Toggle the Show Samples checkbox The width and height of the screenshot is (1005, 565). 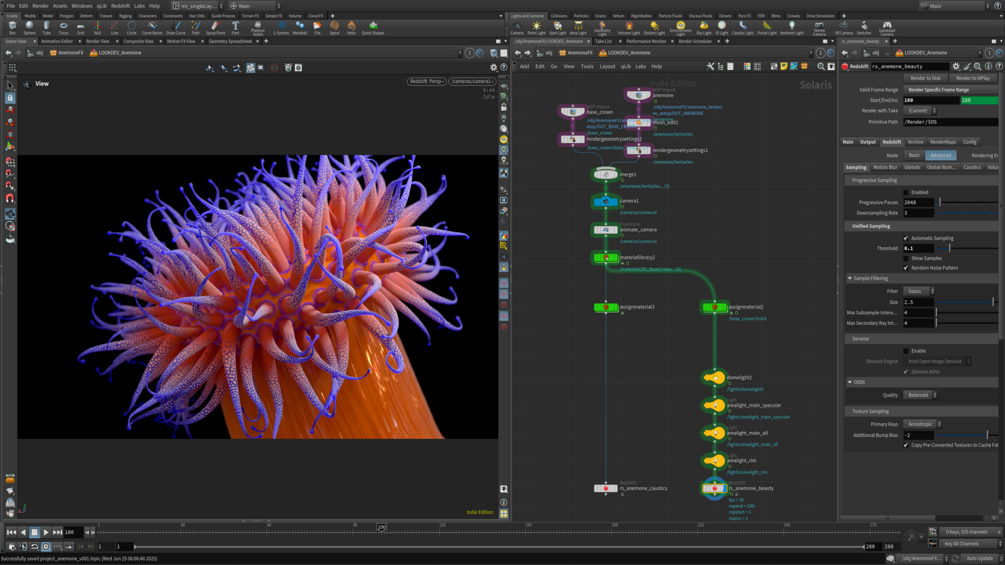click(906, 258)
